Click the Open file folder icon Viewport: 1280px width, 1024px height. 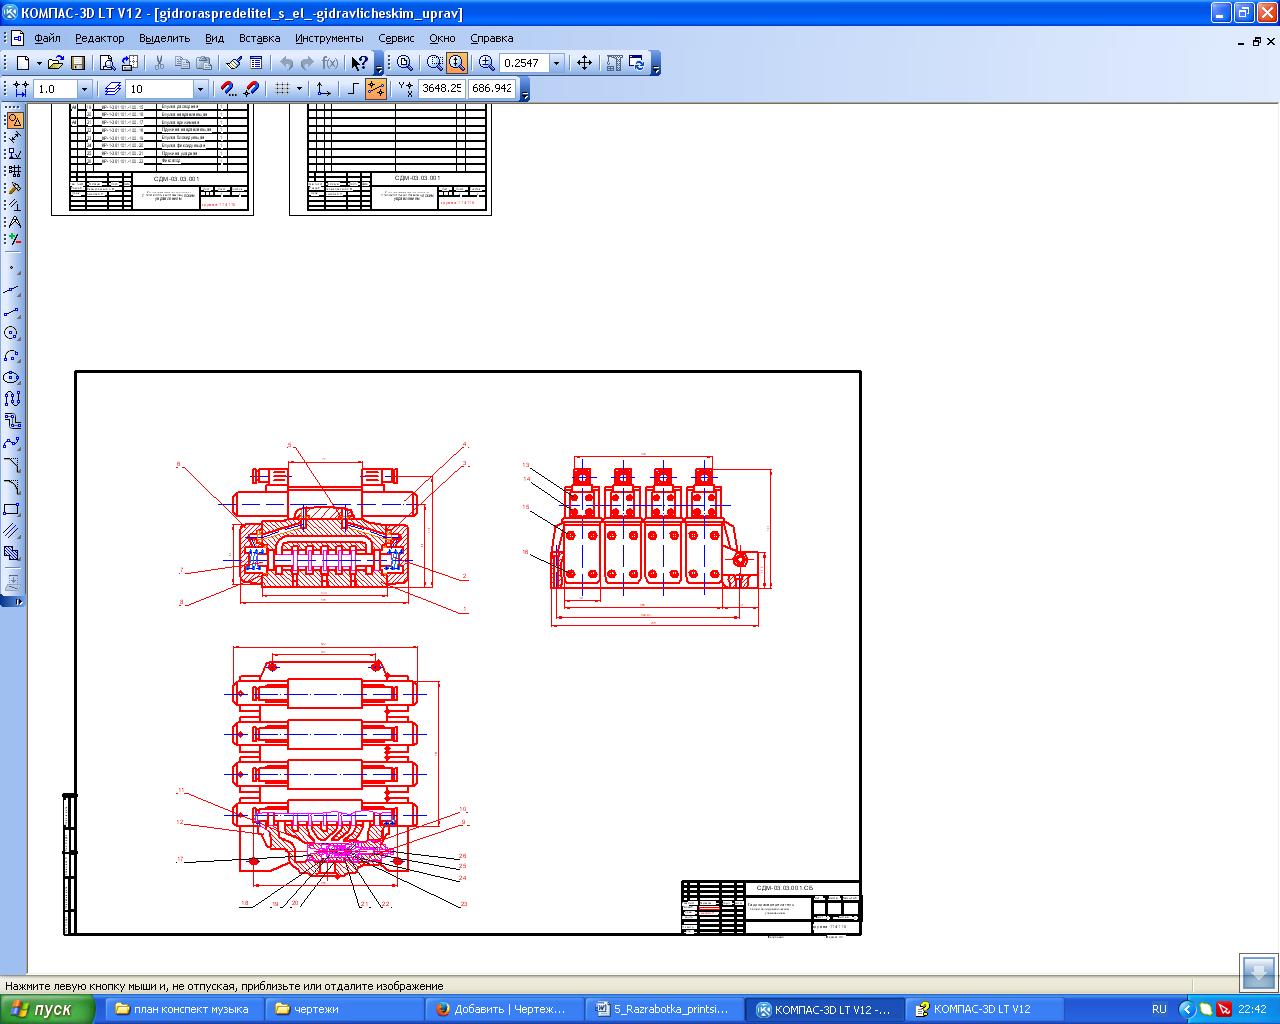[x=56, y=63]
